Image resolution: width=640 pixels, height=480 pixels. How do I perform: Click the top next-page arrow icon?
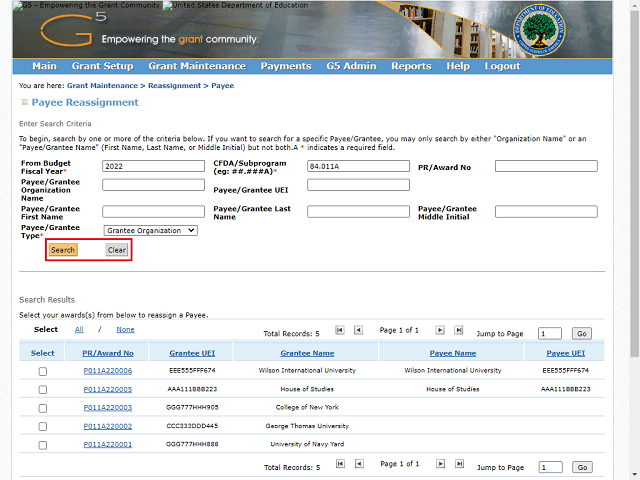[x=439, y=330]
